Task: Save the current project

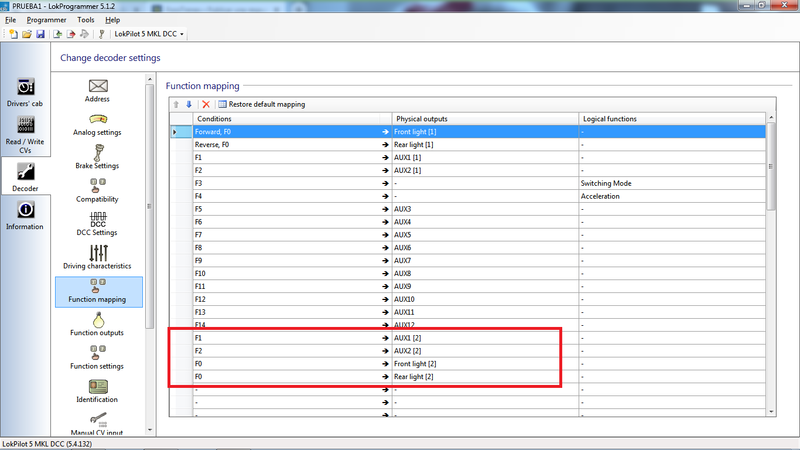Action: coord(40,34)
